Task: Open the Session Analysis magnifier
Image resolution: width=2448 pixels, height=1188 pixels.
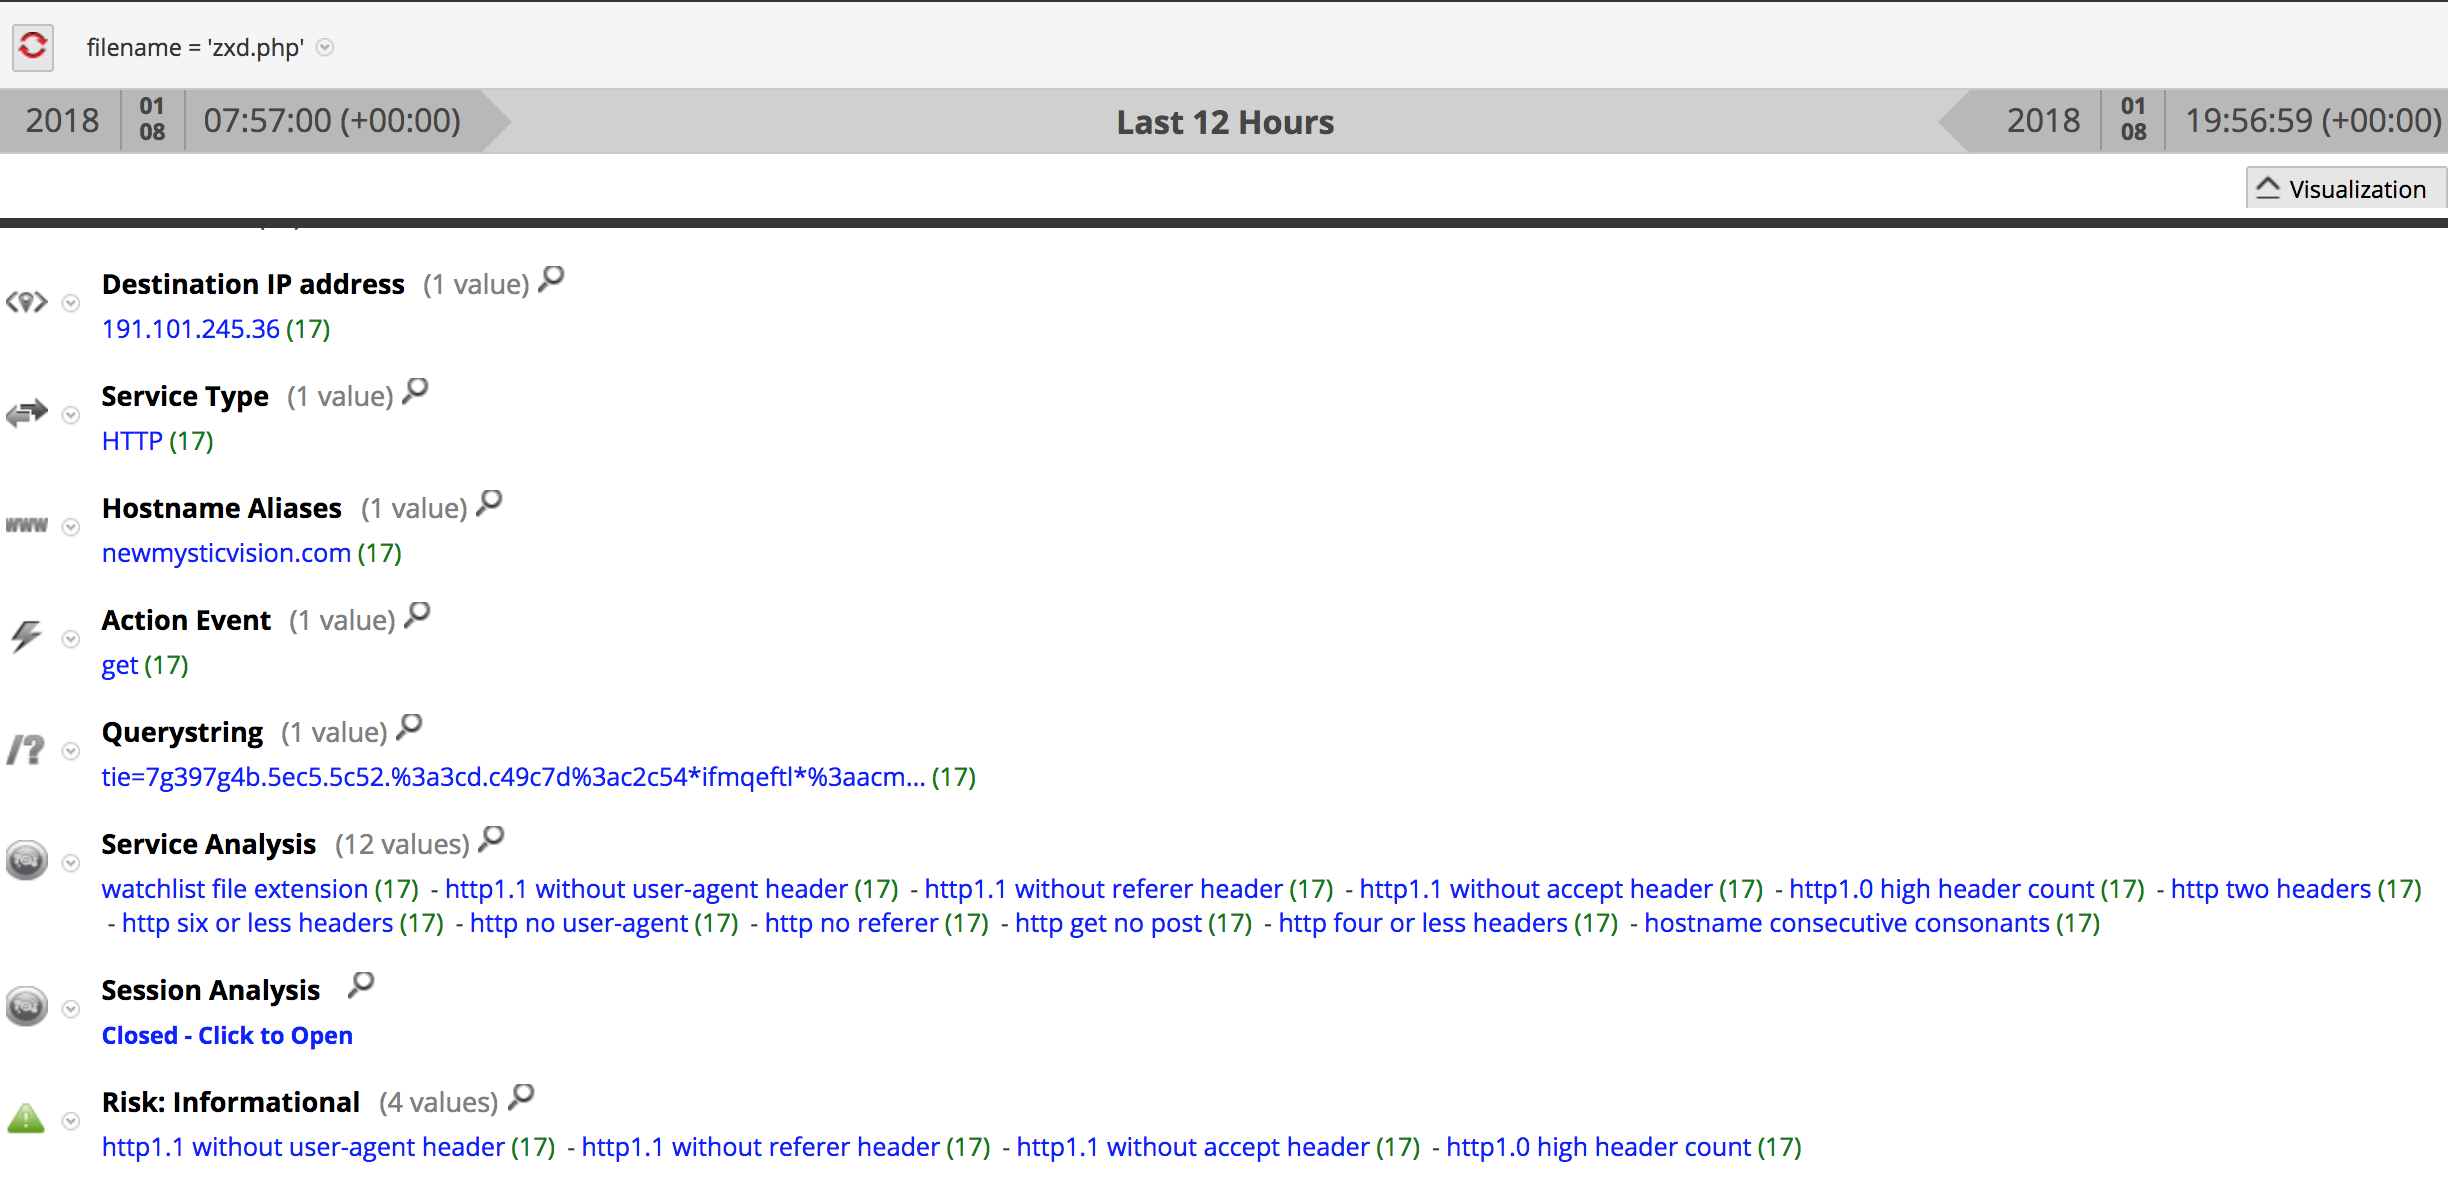Action: (361, 986)
